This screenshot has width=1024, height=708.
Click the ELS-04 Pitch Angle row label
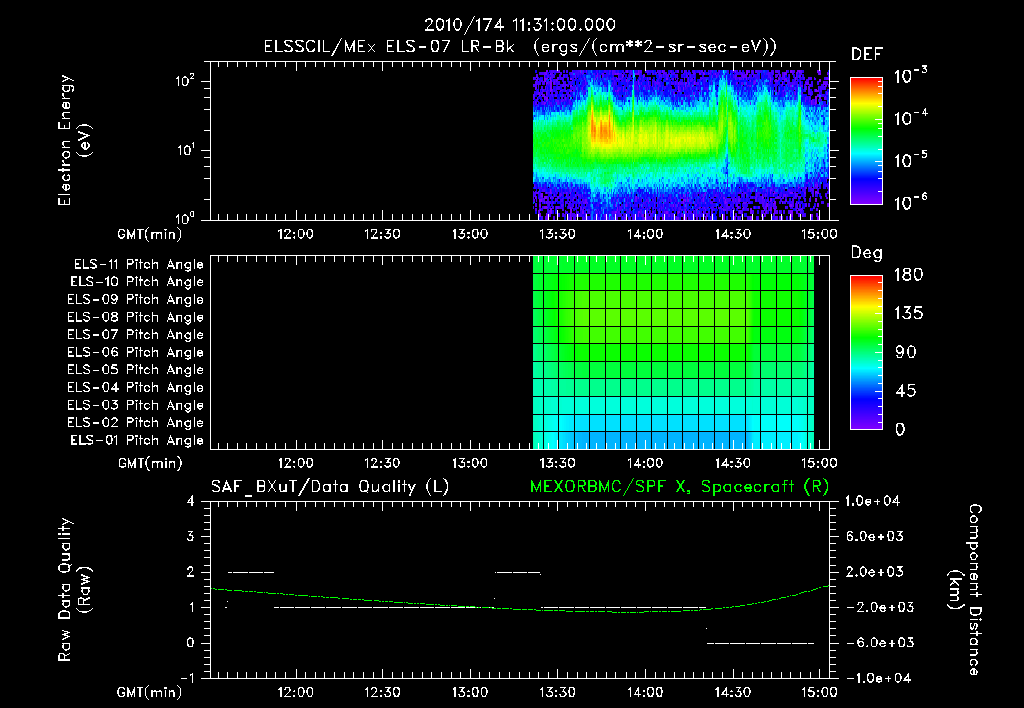pos(136,387)
